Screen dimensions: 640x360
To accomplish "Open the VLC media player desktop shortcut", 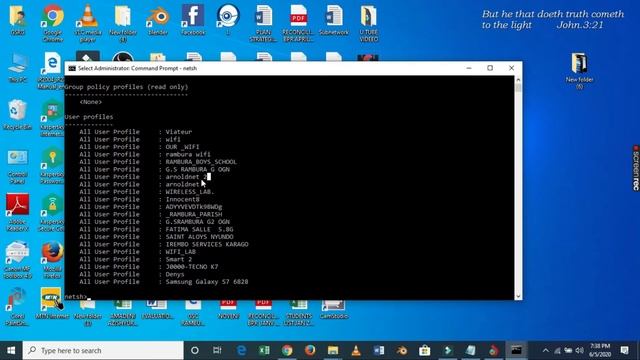I will (x=87, y=23).
